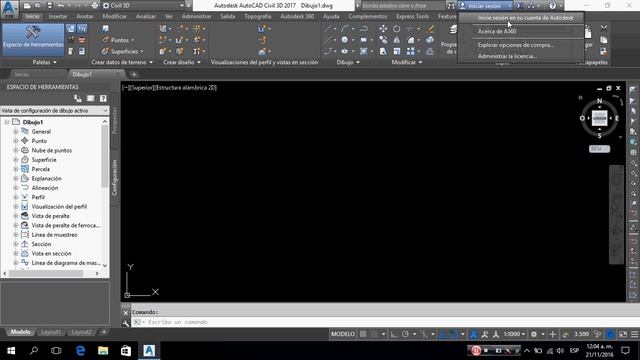Select the Array tool in the Modificar panel
Image resolution: width=640 pixels, height=360 pixels.
tap(410, 51)
